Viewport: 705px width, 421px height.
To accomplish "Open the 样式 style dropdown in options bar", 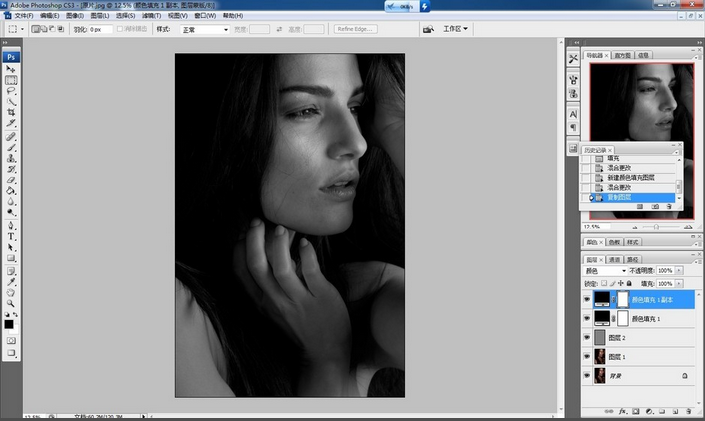I will pos(205,29).
